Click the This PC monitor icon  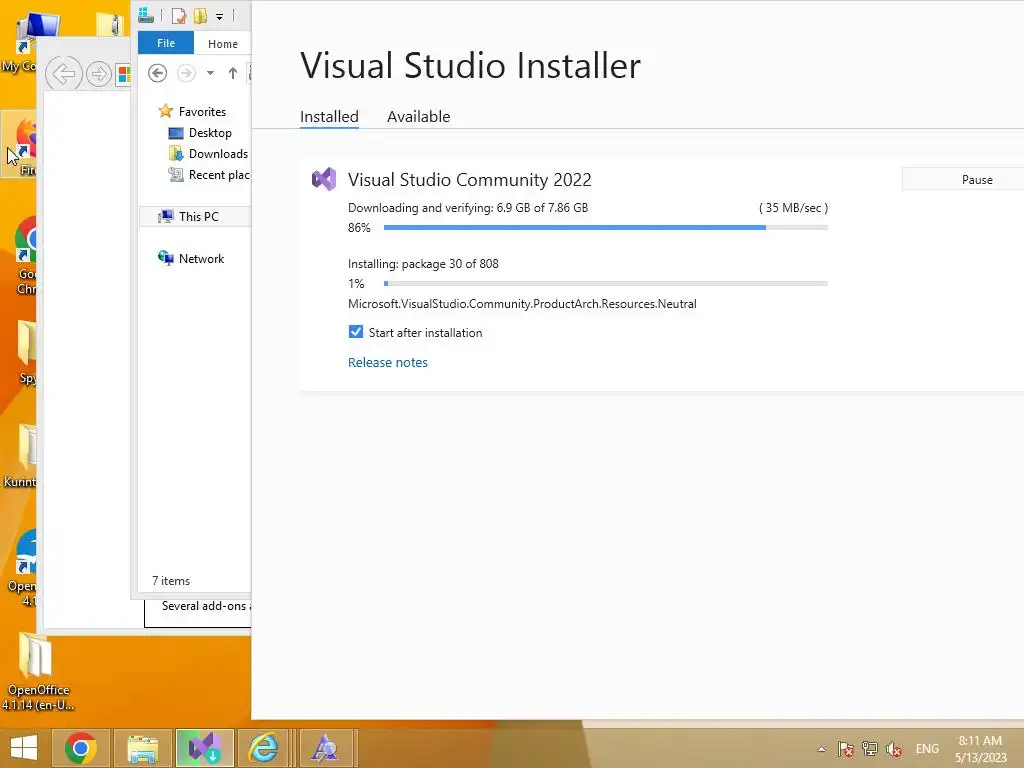(166, 216)
